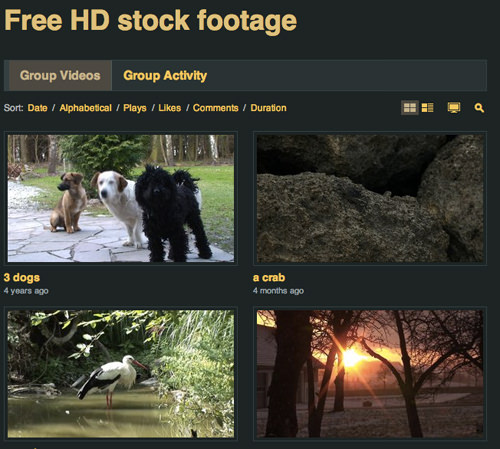The height and width of the screenshot is (449, 500).
Task: Open the crab rocks video thumbnail
Action: (370, 198)
